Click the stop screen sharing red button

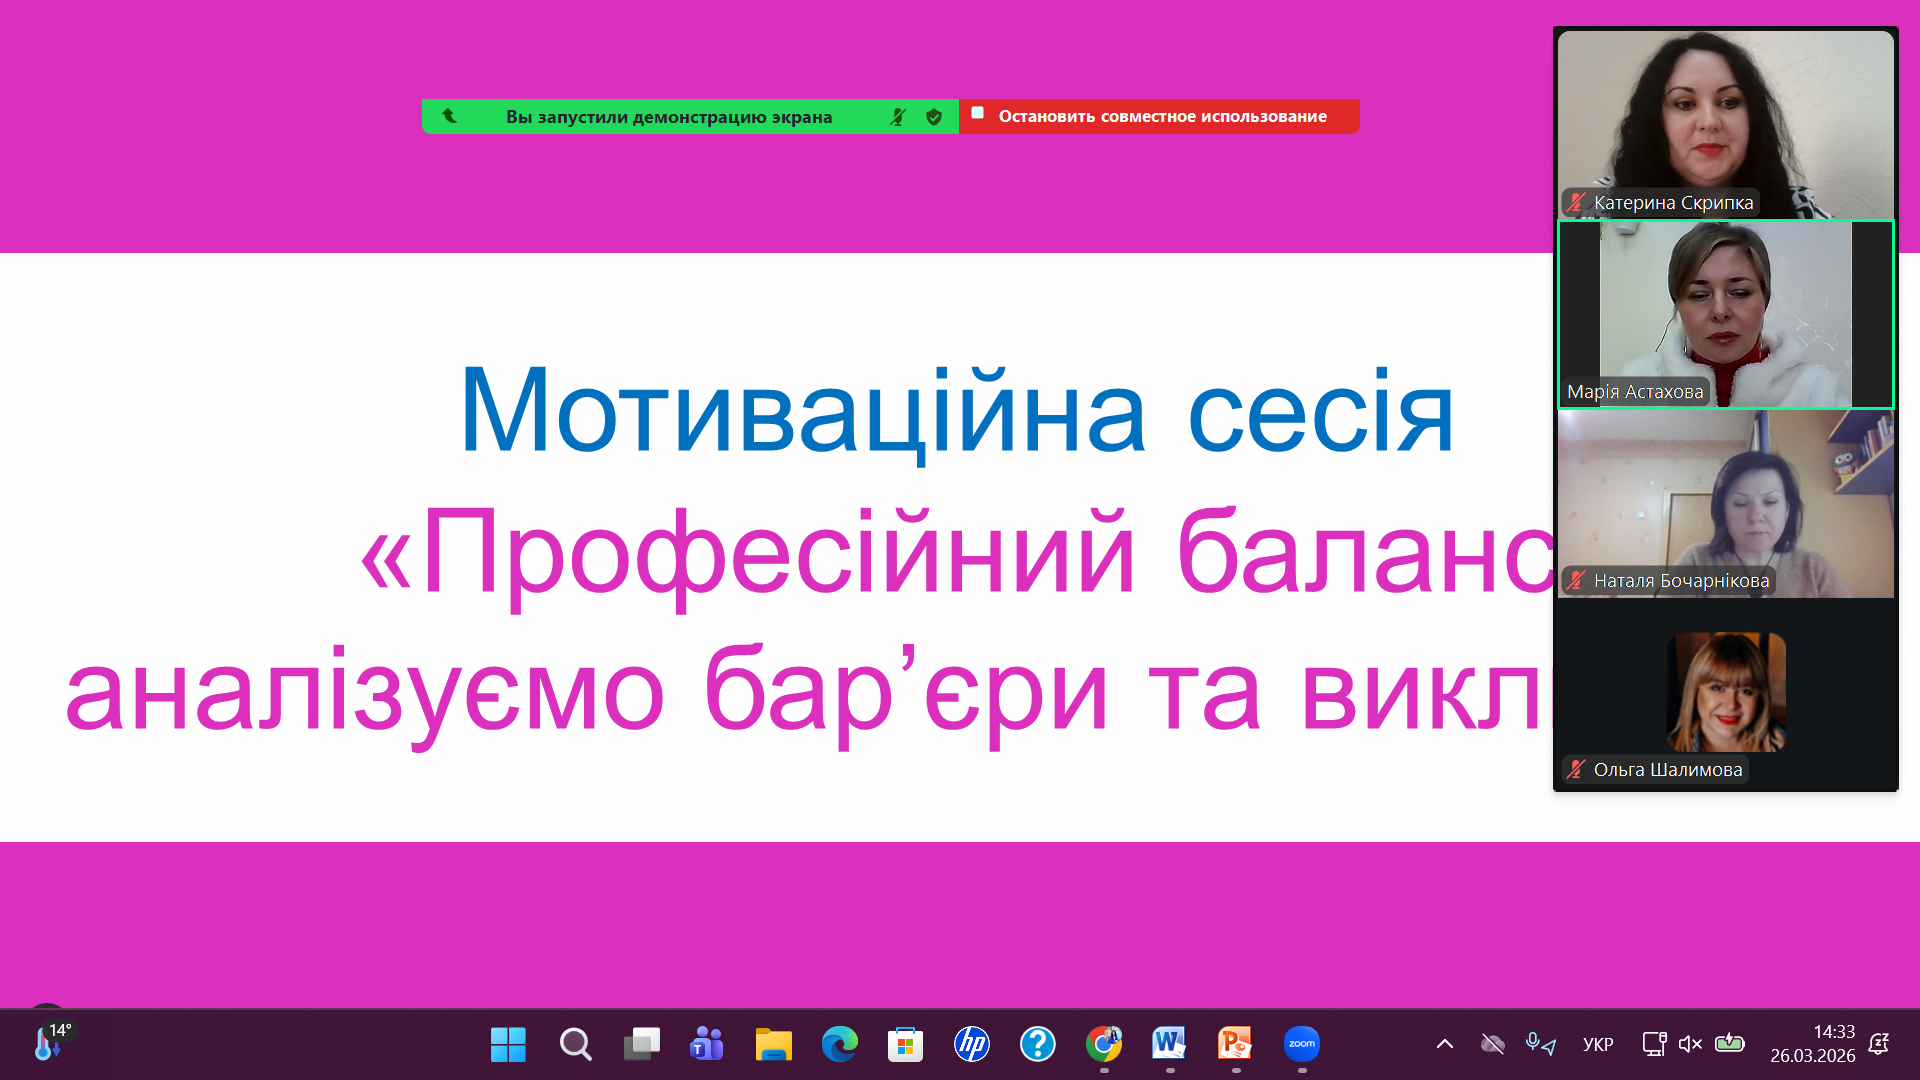click(1158, 116)
